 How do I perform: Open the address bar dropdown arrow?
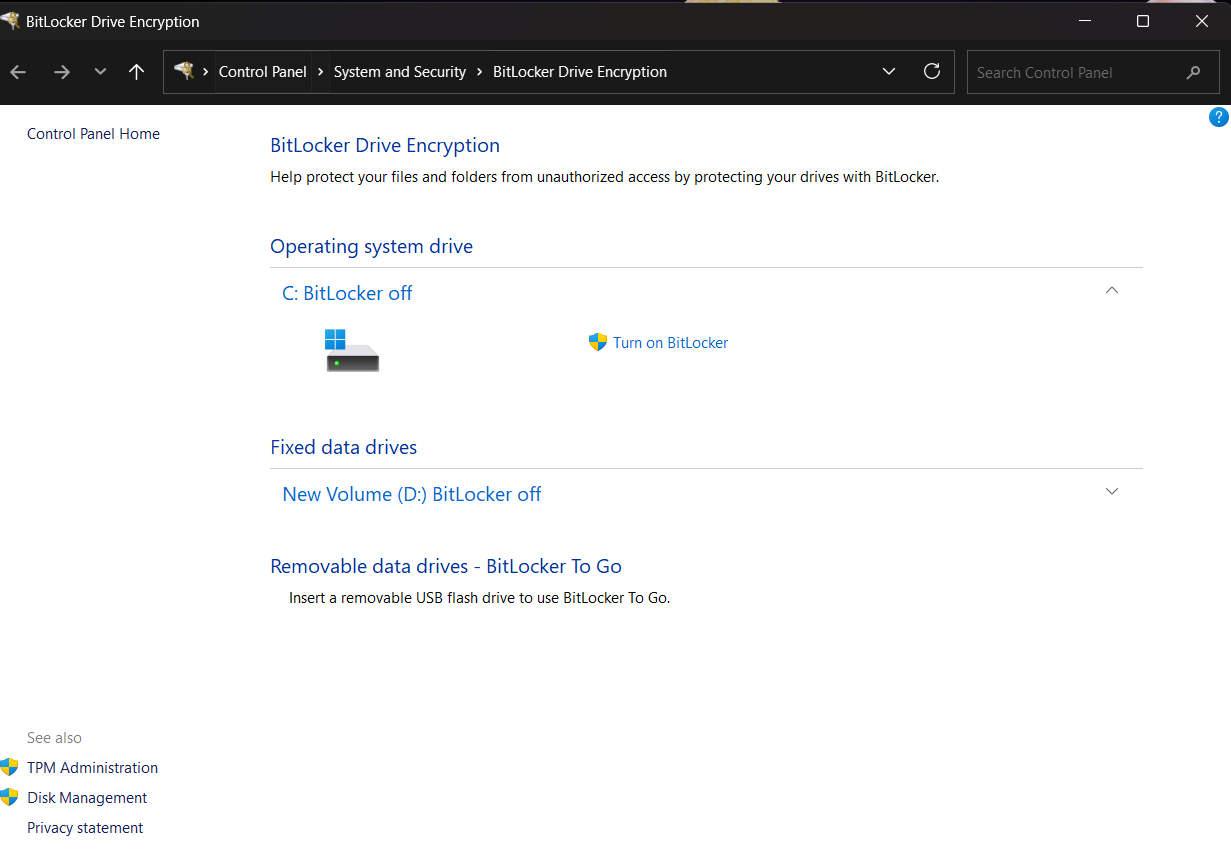888,71
